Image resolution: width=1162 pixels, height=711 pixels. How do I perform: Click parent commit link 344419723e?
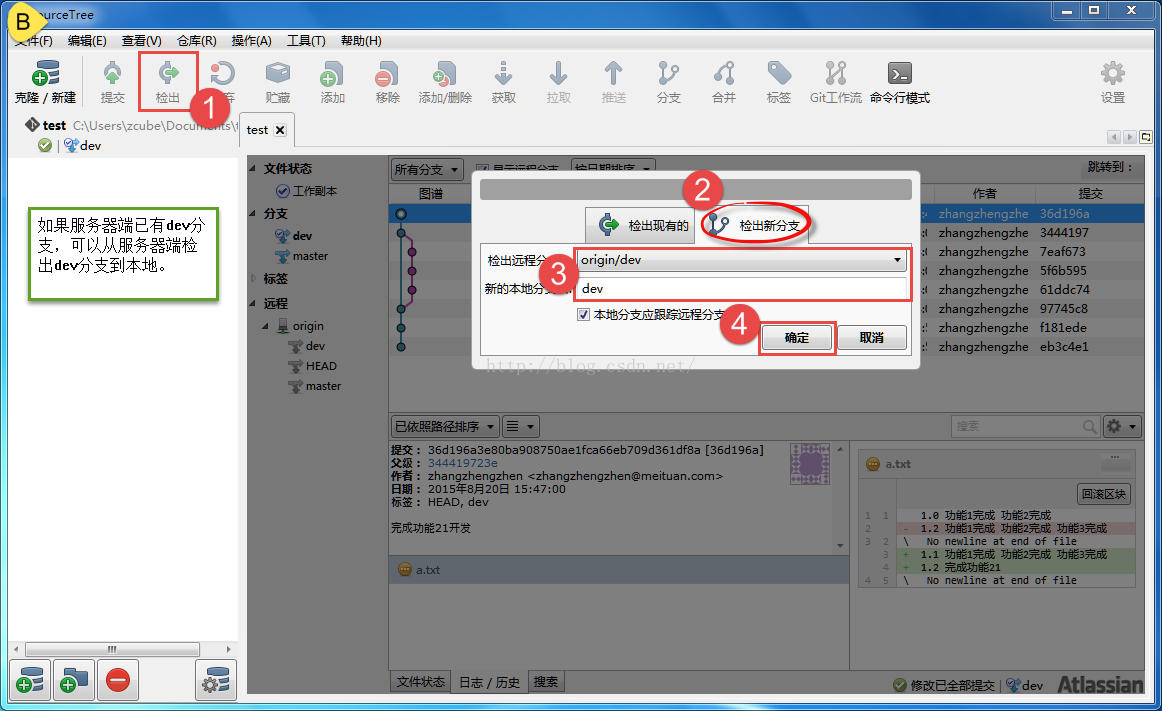pos(462,463)
